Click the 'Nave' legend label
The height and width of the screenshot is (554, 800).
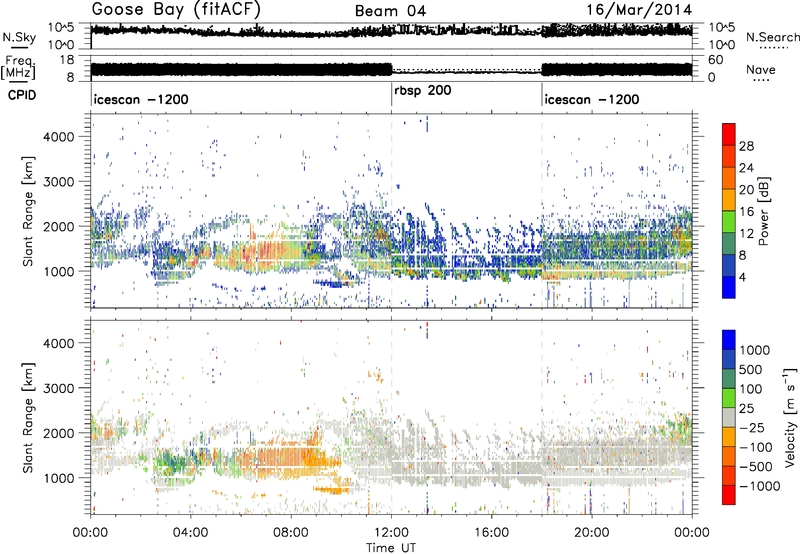761,69
